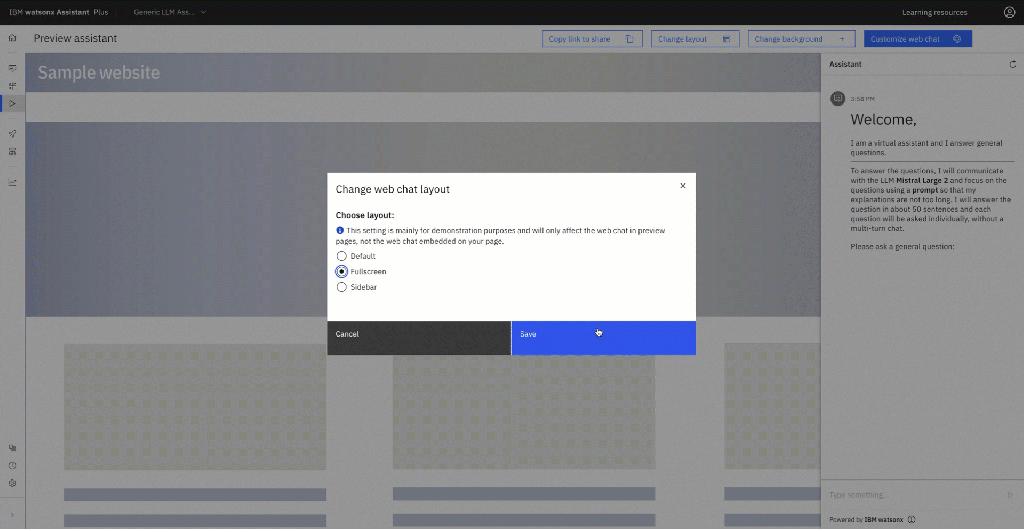Screen dimensions: 1024x529
Task: Open the Analytics chart icon in sidebar
Action: coord(12,182)
